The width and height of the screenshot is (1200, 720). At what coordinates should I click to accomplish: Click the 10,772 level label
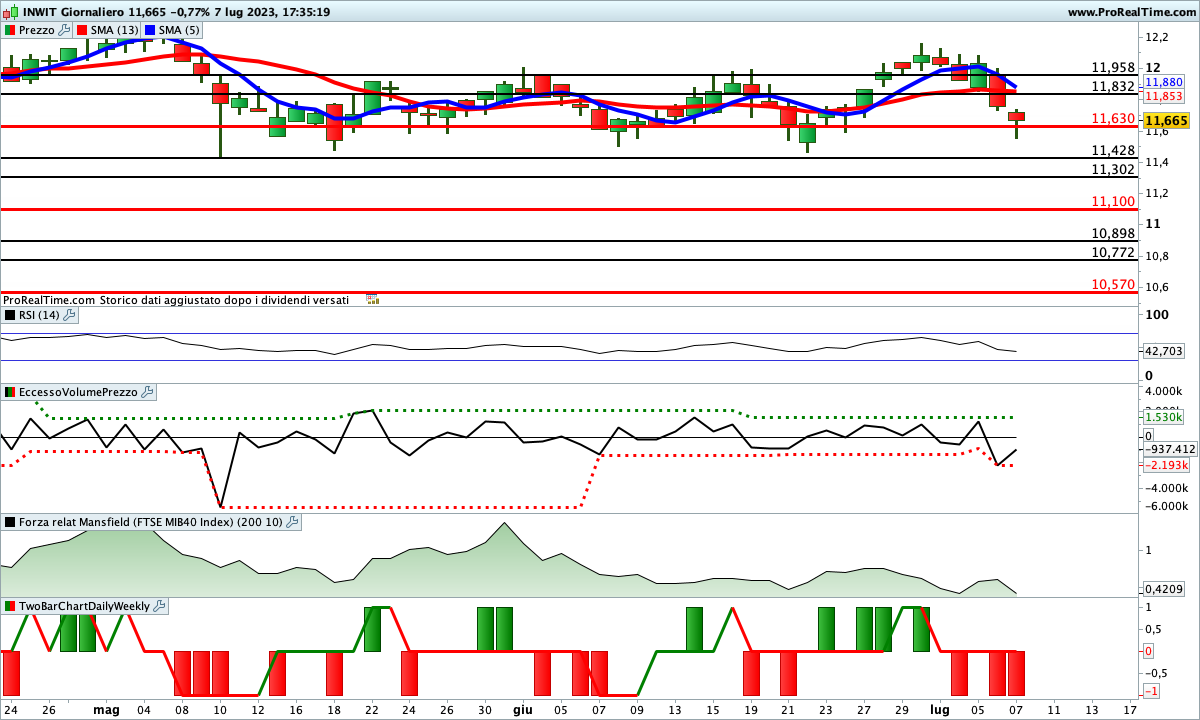pos(1113,252)
